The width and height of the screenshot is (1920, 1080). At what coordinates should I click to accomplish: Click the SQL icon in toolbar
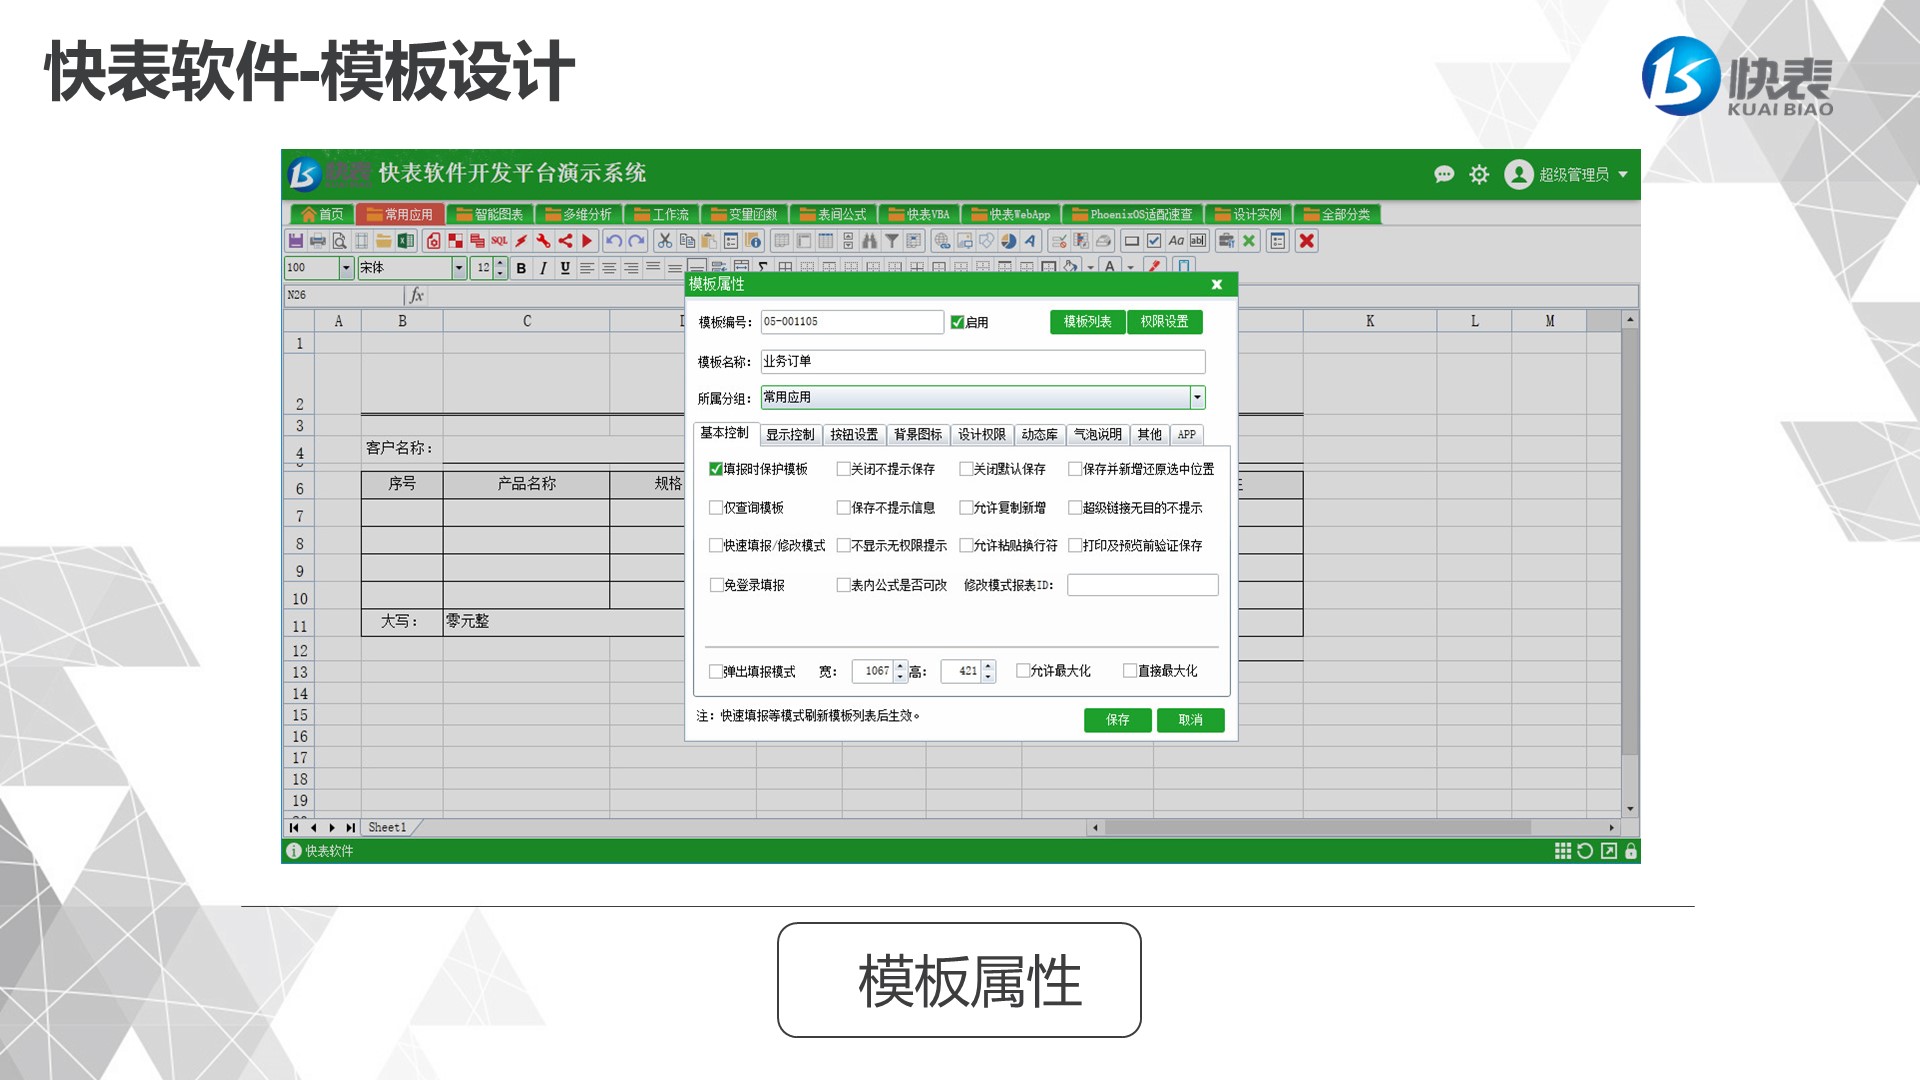coord(499,241)
